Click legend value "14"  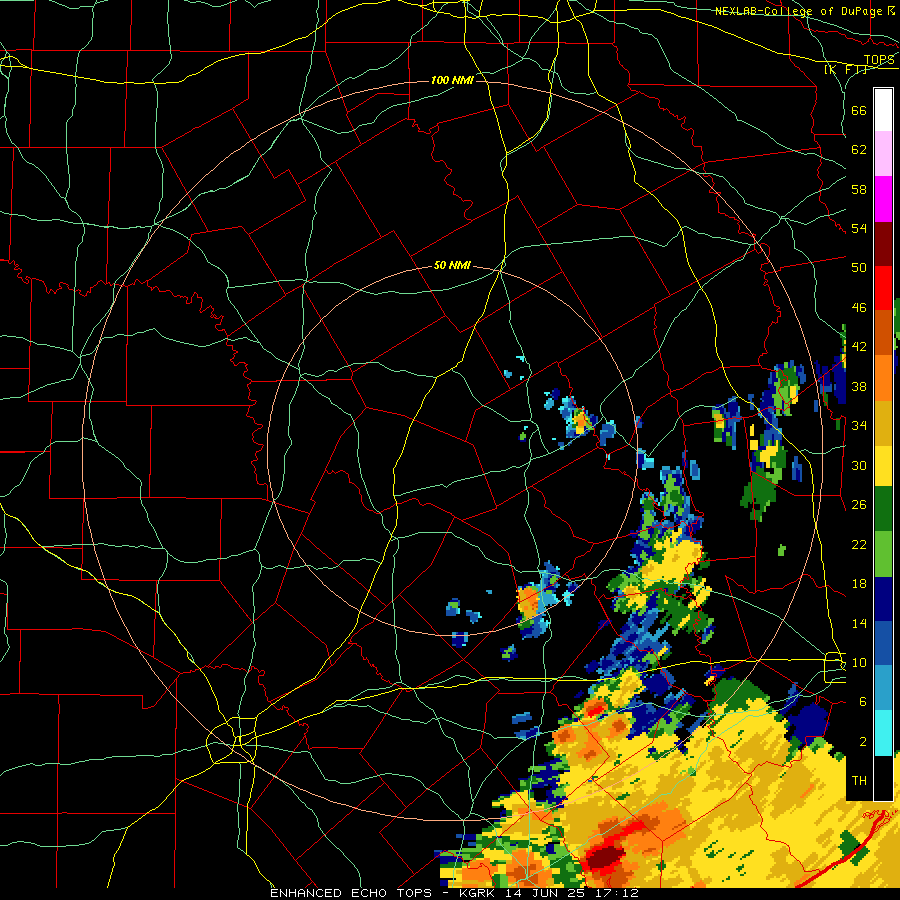(x=859, y=623)
